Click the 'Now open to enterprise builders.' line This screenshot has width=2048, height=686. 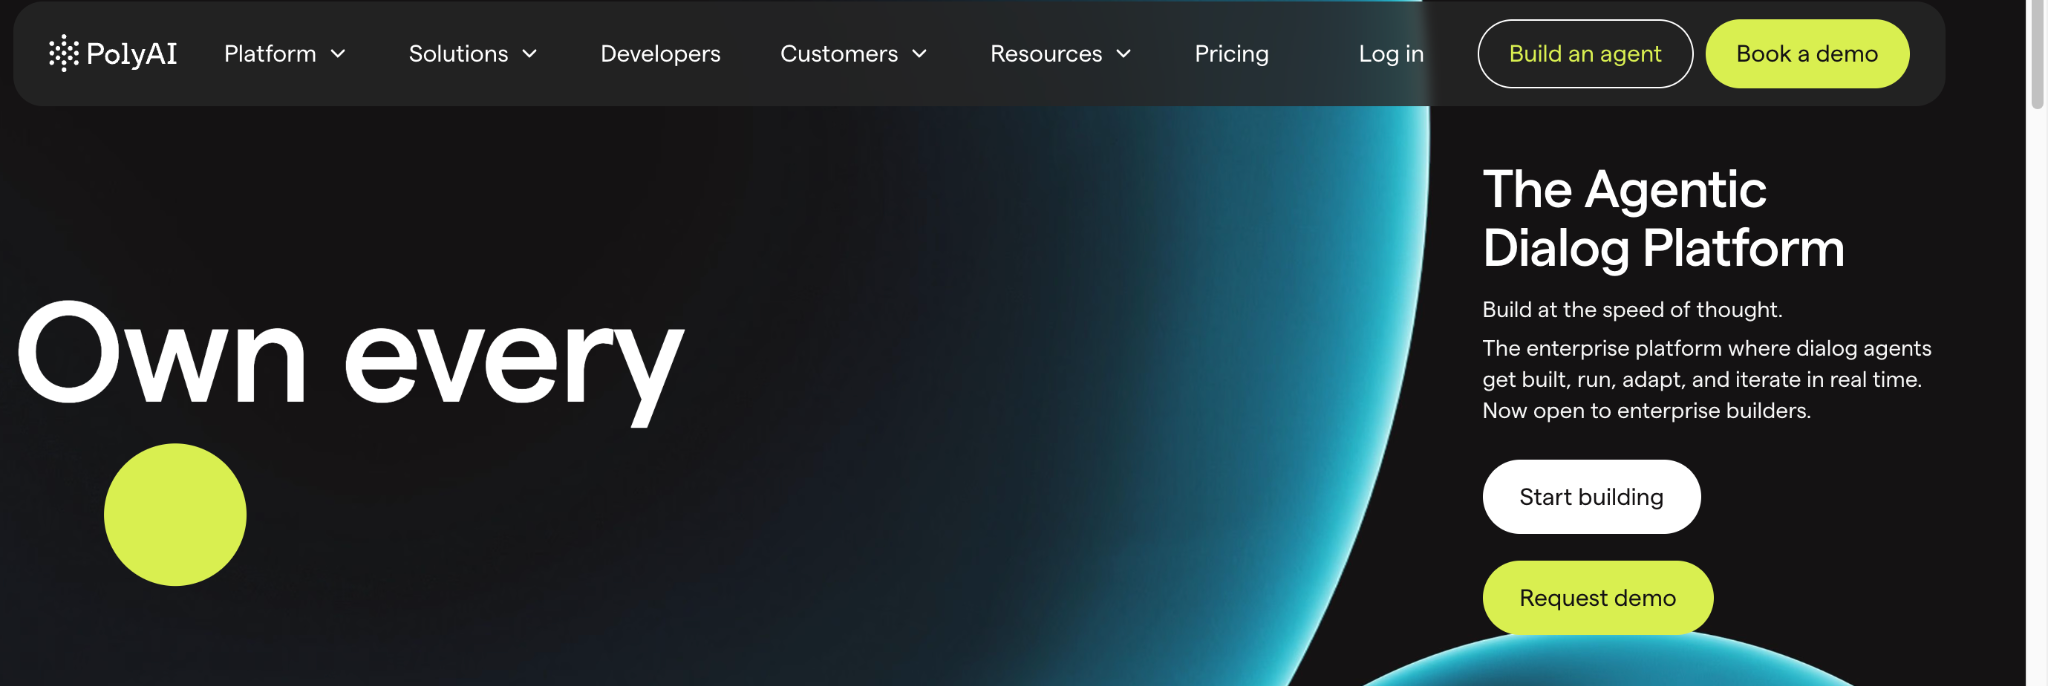(x=1646, y=411)
